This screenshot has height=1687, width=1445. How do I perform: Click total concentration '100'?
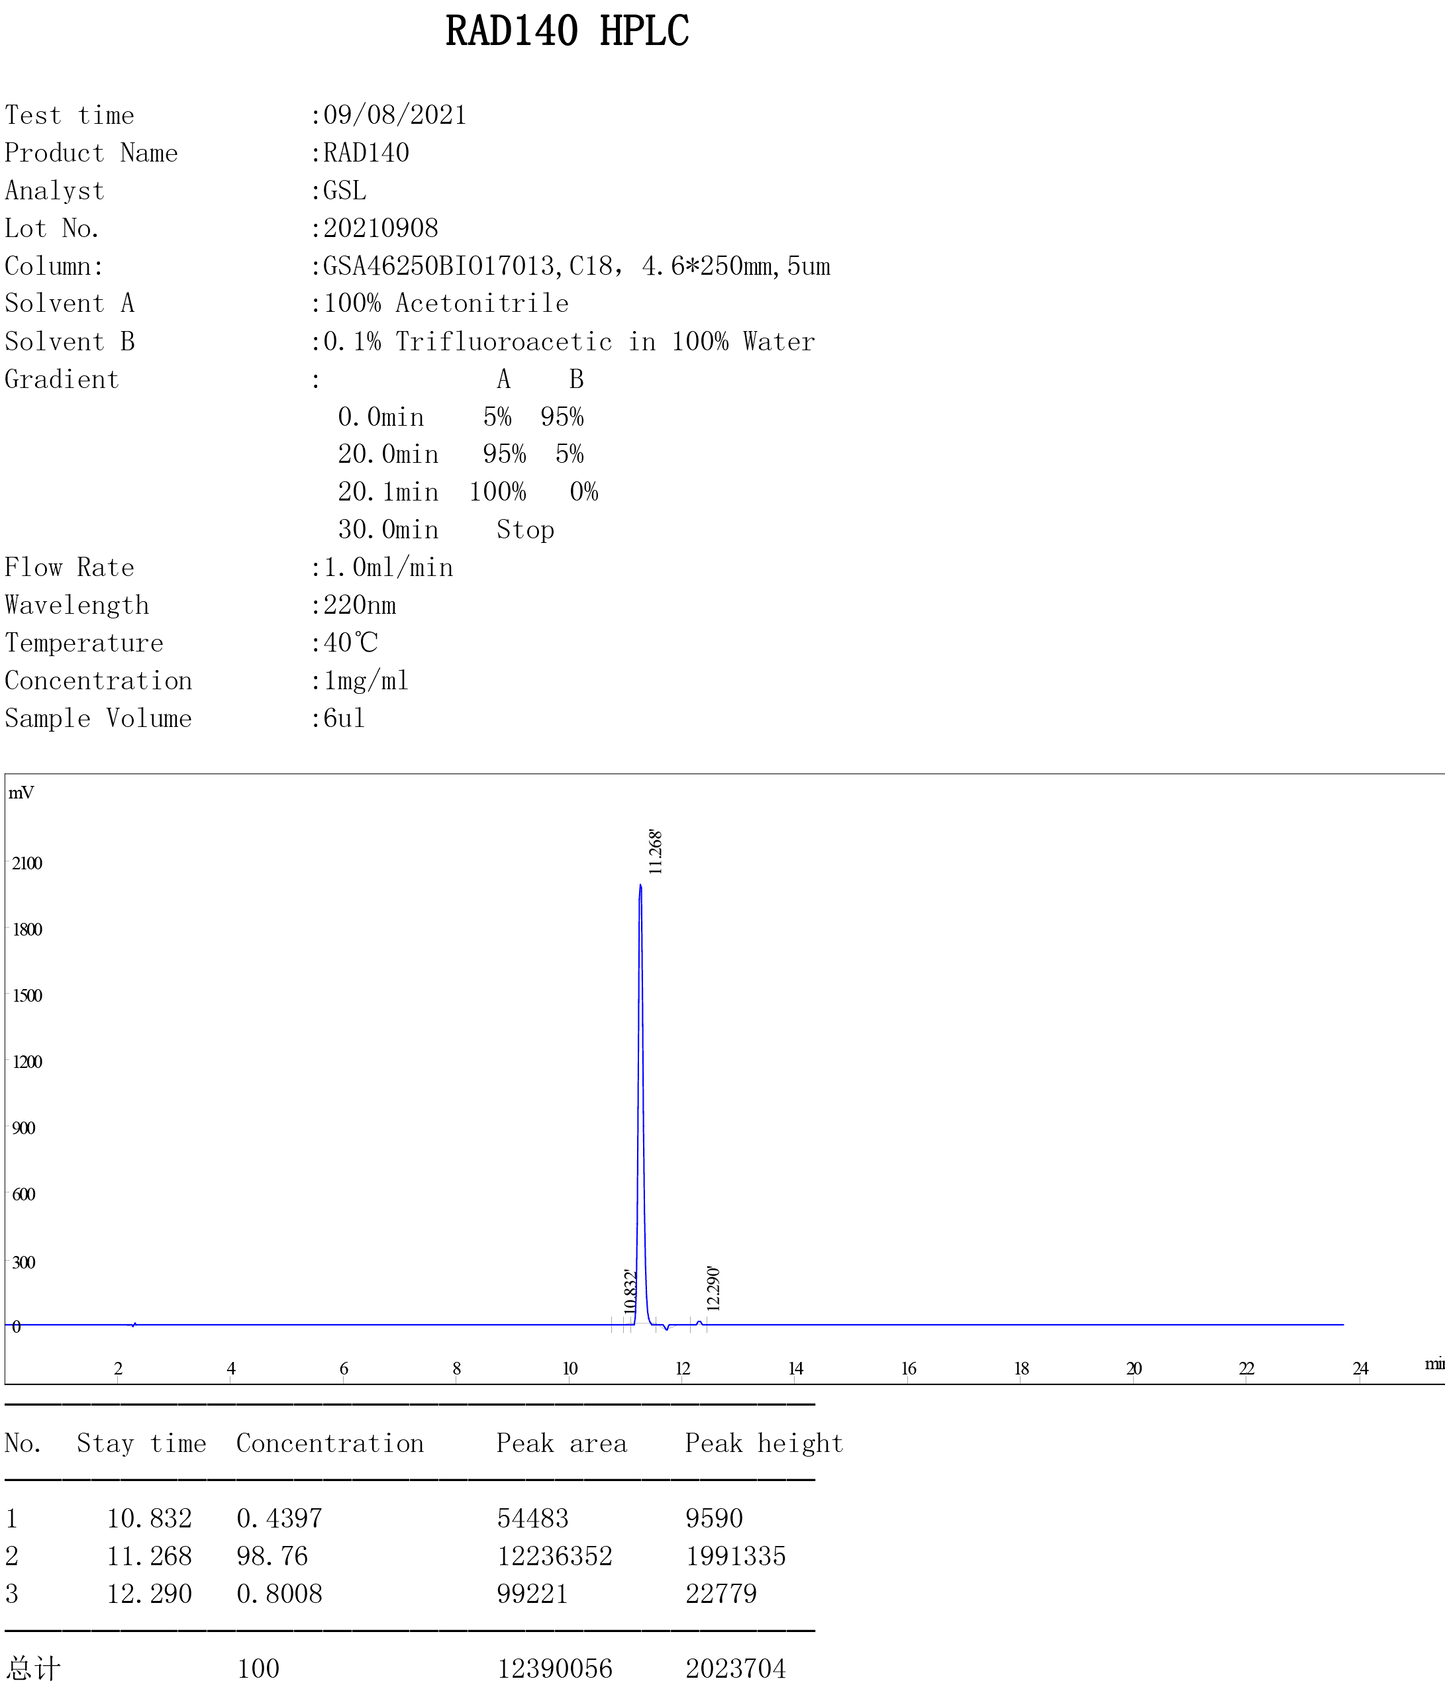click(x=258, y=1668)
